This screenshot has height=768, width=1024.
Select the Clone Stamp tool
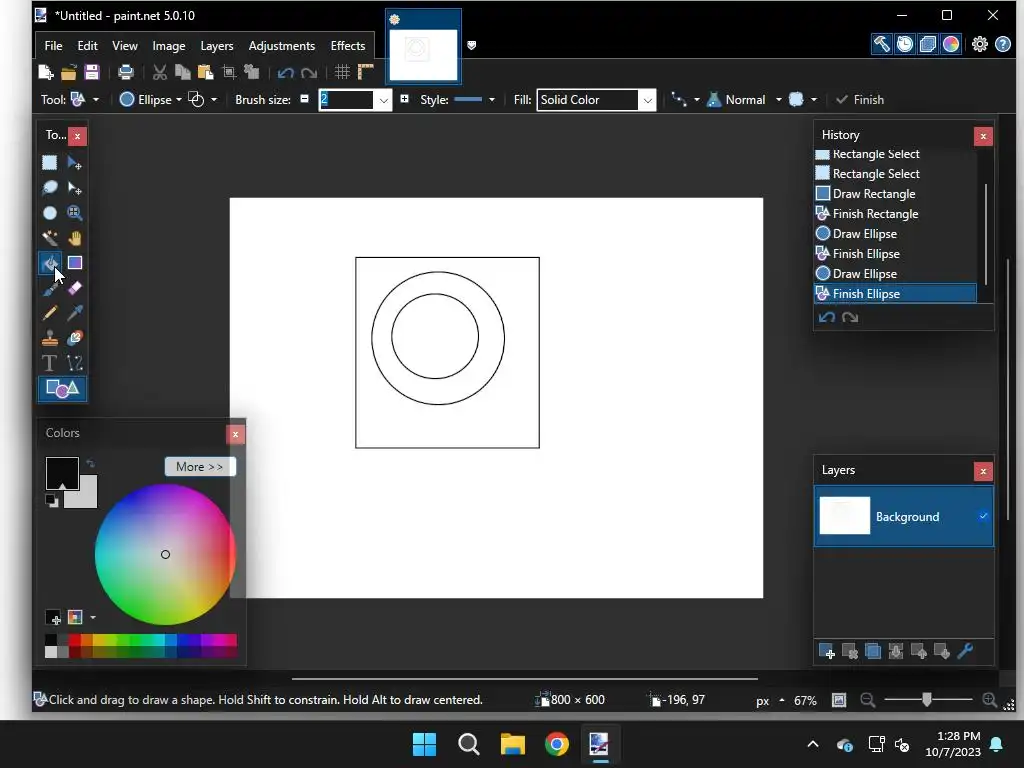coord(50,338)
